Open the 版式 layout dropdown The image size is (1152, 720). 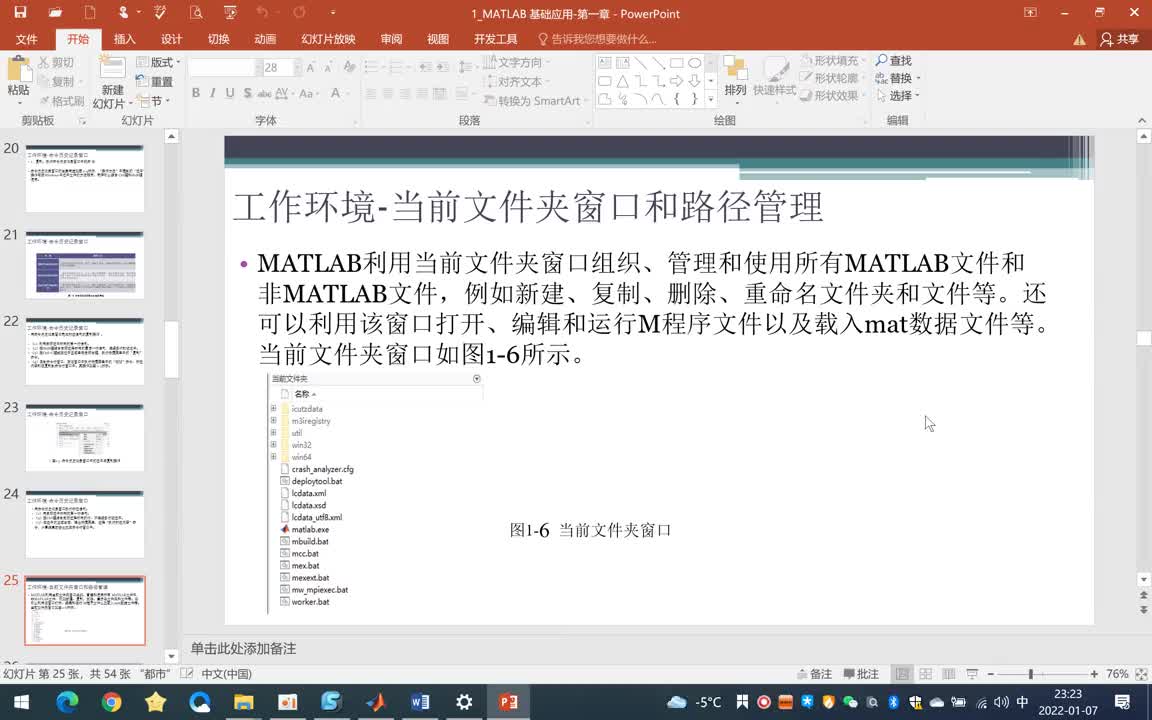tap(158, 62)
